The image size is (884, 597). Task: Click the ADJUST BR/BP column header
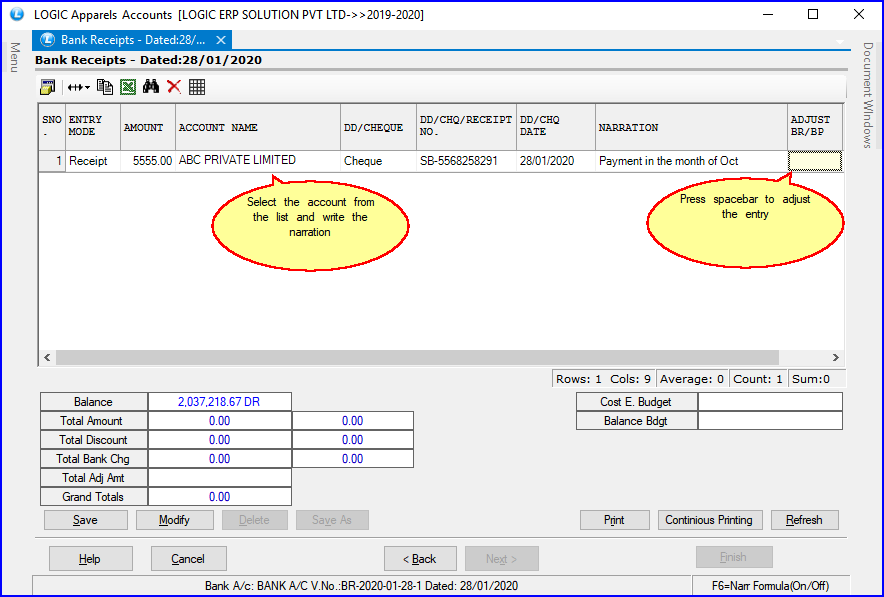pos(815,127)
